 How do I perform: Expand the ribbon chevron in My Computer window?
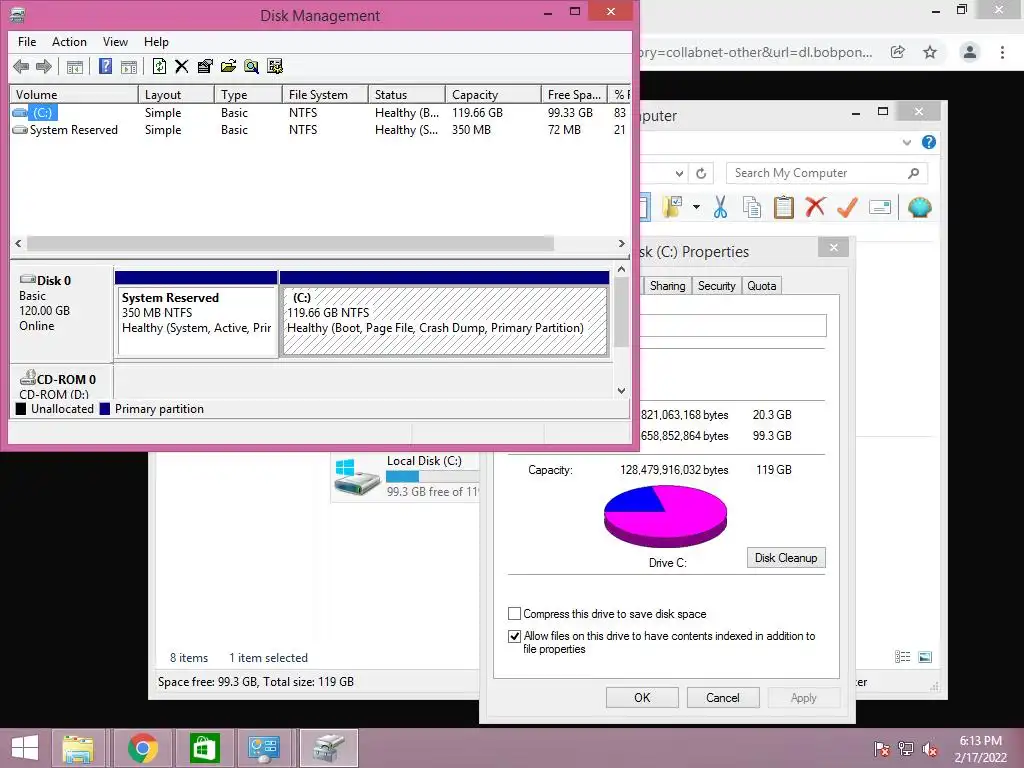[x=906, y=142]
